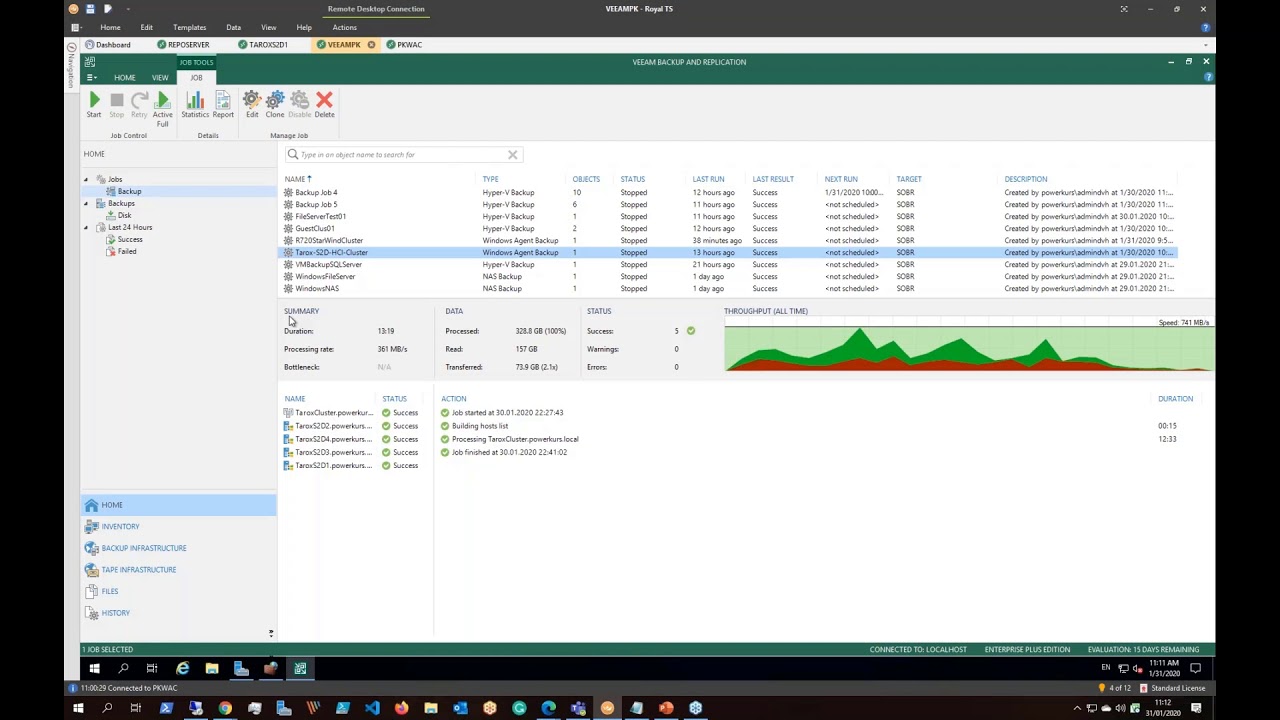The image size is (1280, 720).
Task: Sort jobs by TYPE column
Action: (x=490, y=179)
